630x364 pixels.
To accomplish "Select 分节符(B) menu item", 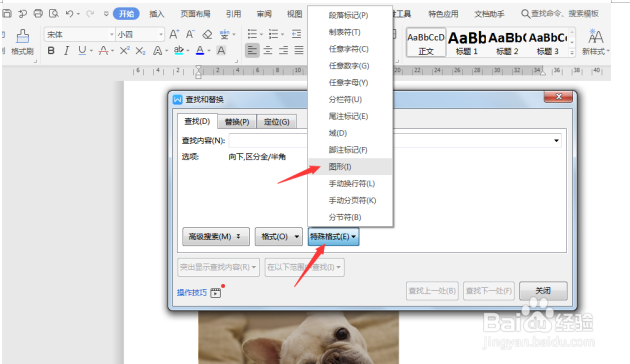I will click(x=350, y=217).
